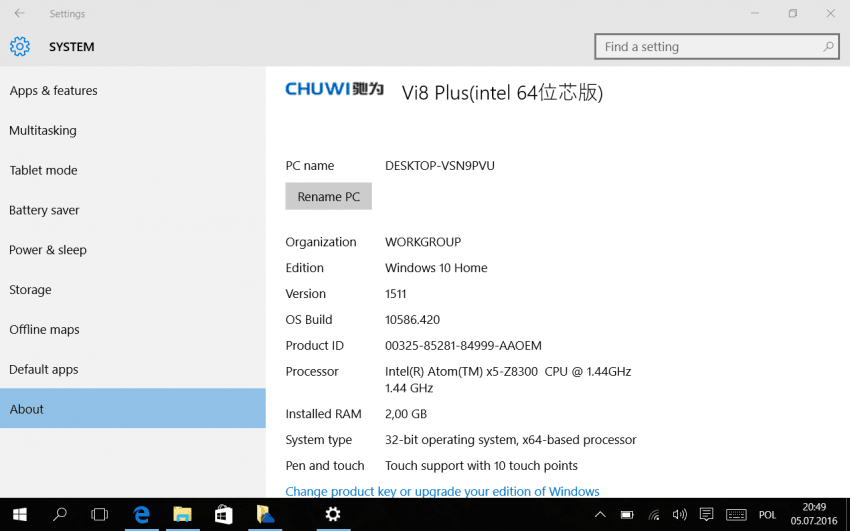Open the folder-with-cloud taskbar app
The height and width of the screenshot is (531, 850).
(x=265, y=514)
